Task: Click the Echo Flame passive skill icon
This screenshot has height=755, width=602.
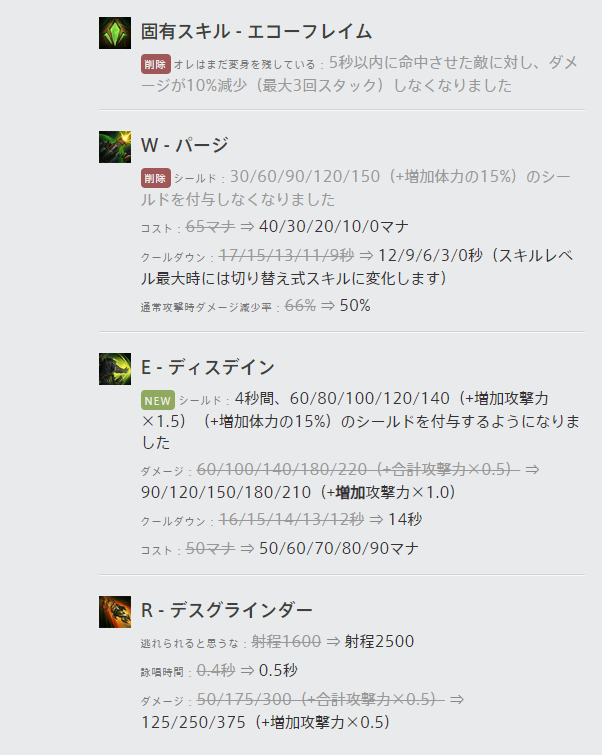Action: [115, 33]
